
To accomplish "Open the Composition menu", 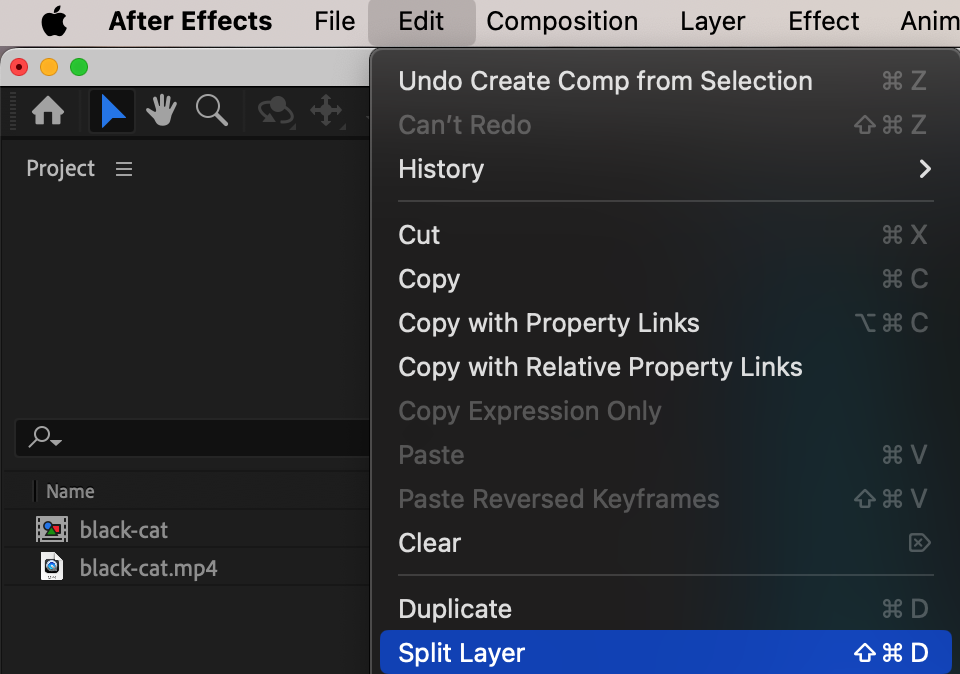I will pyautogui.click(x=562, y=21).
